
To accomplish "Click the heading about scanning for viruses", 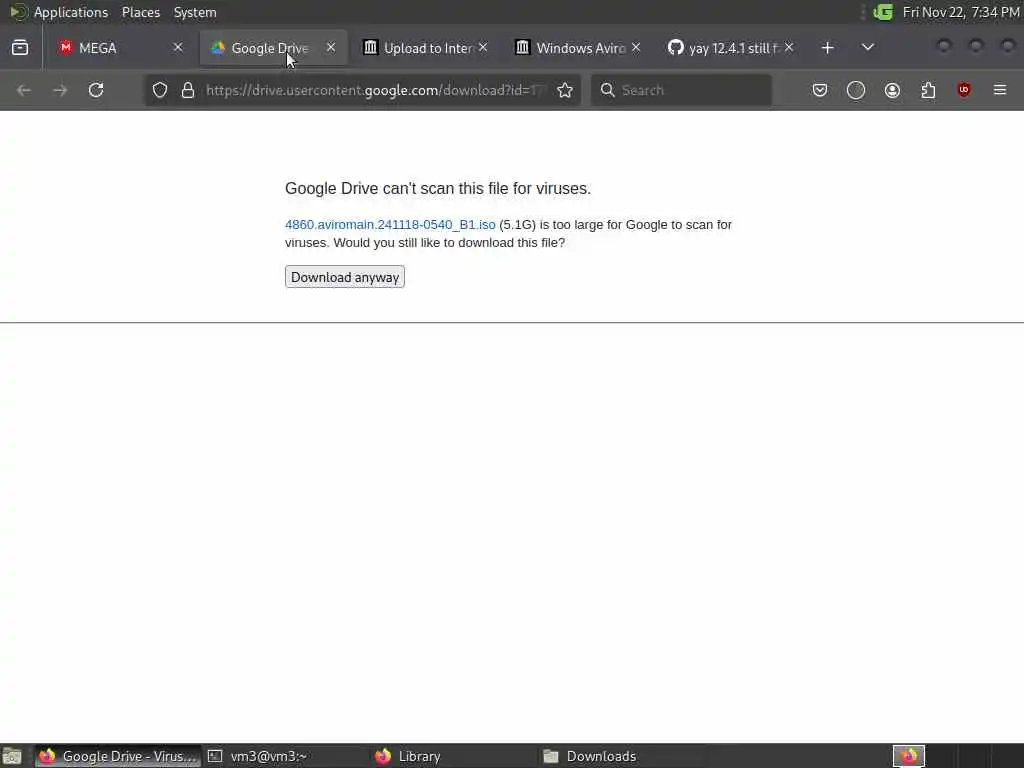I will click(438, 189).
